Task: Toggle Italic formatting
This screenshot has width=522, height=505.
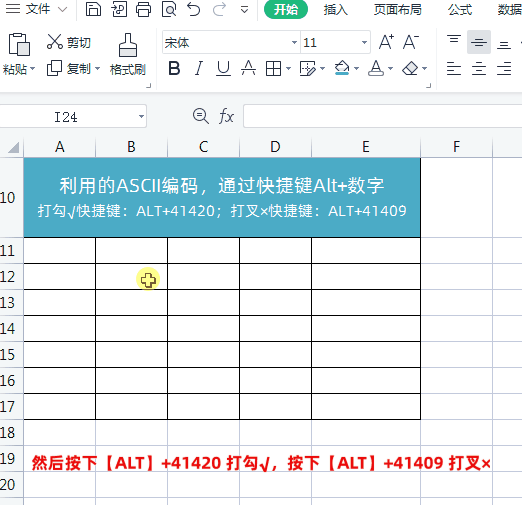Action: (x=199, y=68)
